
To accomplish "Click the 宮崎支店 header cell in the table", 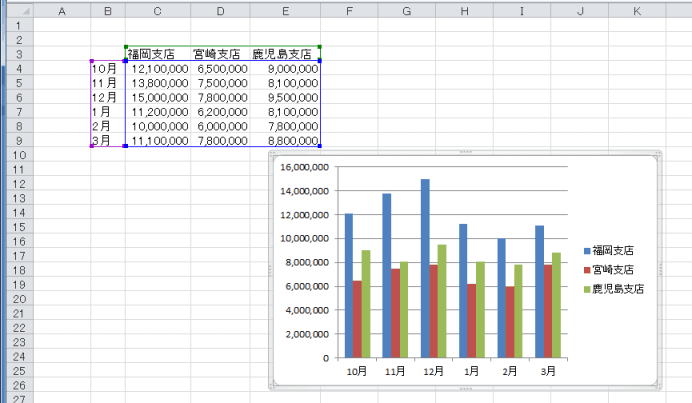I will [220, 54].
